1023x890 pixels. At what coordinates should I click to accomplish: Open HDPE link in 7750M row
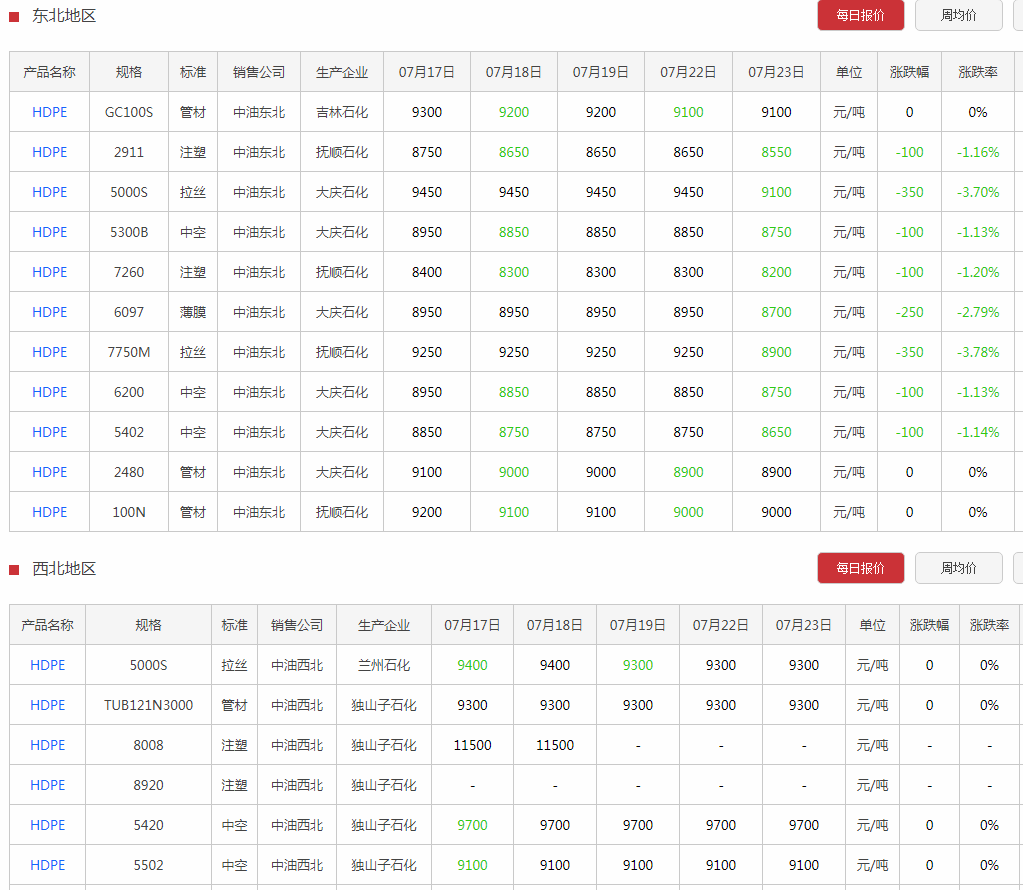50,352
